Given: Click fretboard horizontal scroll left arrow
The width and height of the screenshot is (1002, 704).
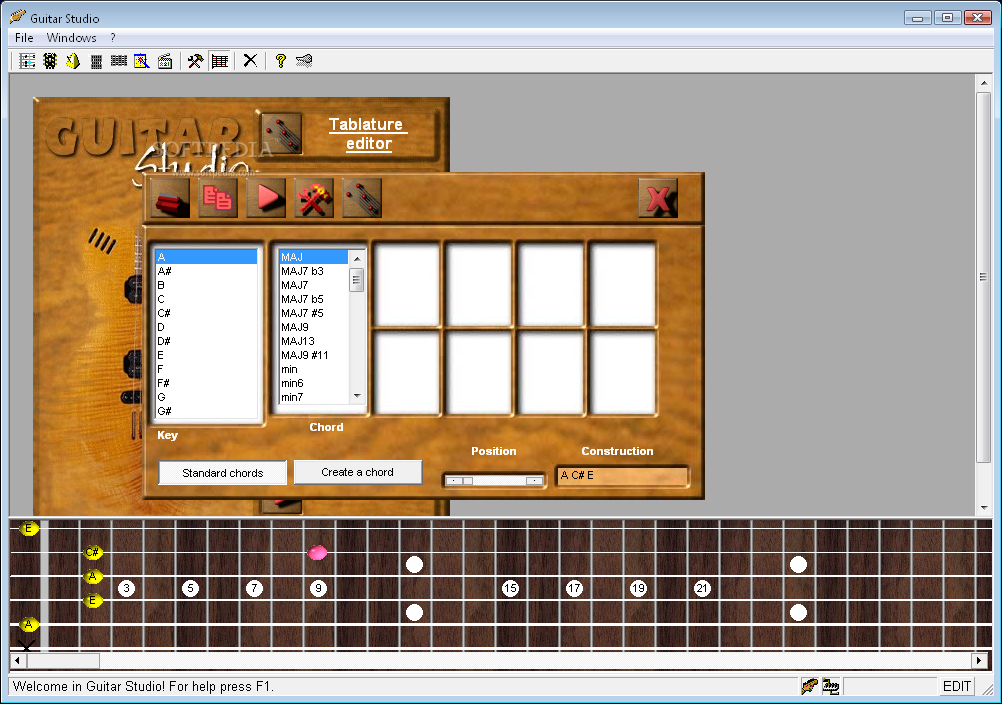Looking at the screenshot, I should pyautogui.click(x=18, y=661).
